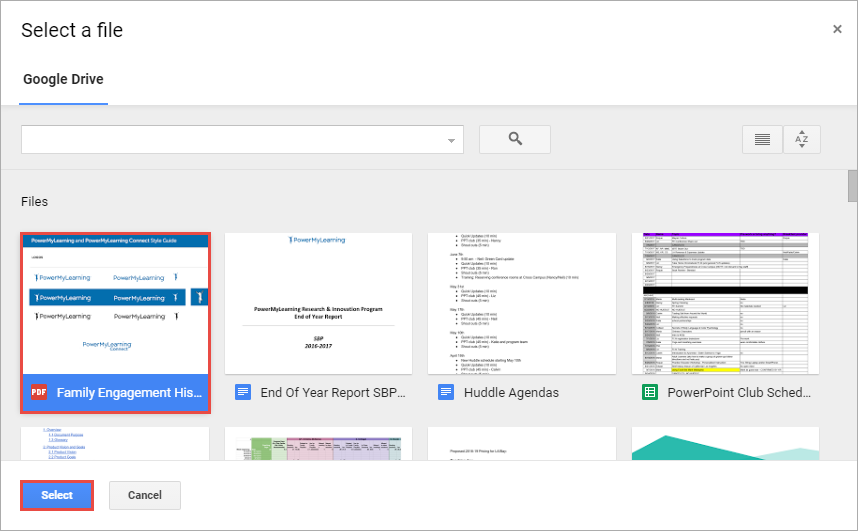Open the Google Drive tab

(63, 79)
